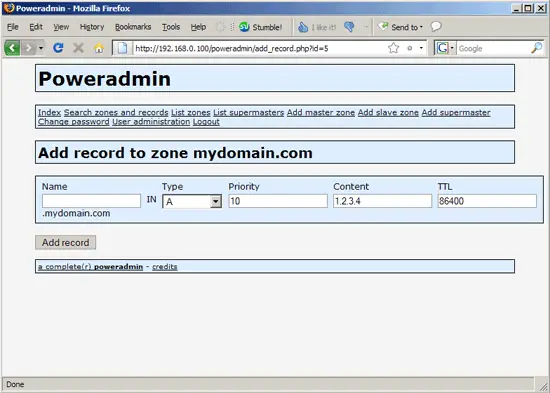This screenshot has width=550, height=393.
Task: Open the File menu
Action: pos(13,27)
